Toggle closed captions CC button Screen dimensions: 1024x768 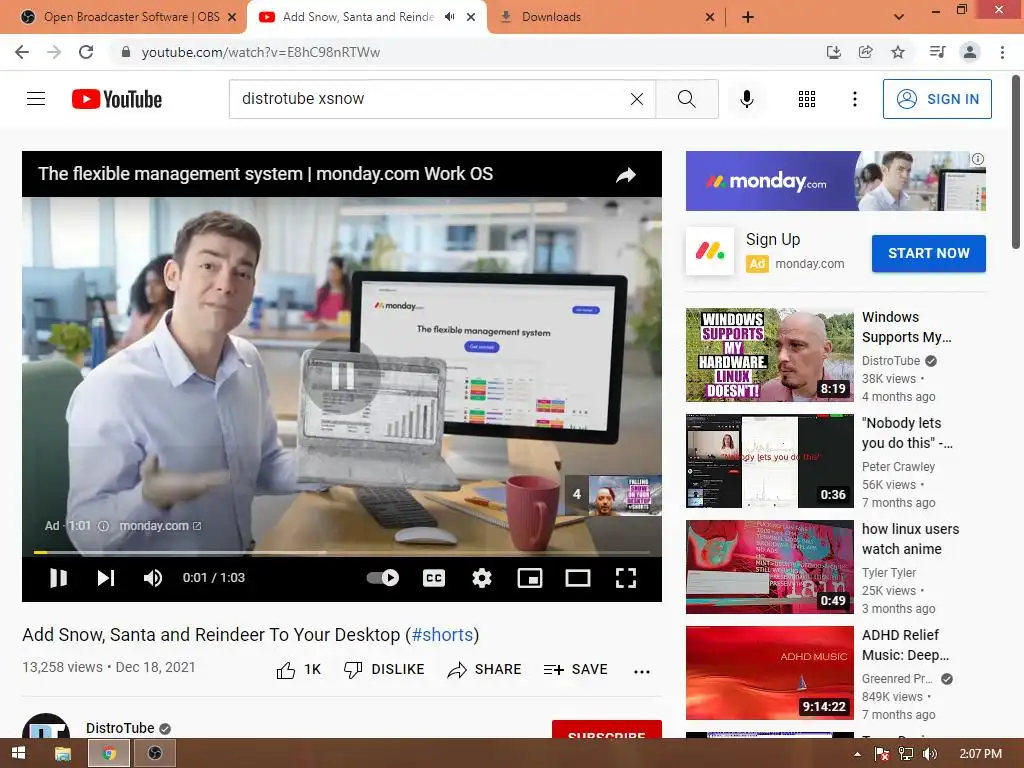click(x=434, y=578)
